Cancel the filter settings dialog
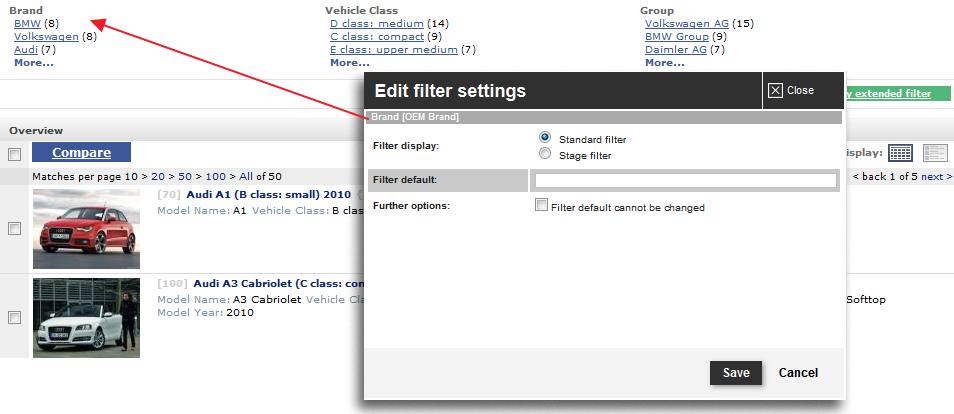The width and height of the screenshot is (954, 414). click(798, 373)
